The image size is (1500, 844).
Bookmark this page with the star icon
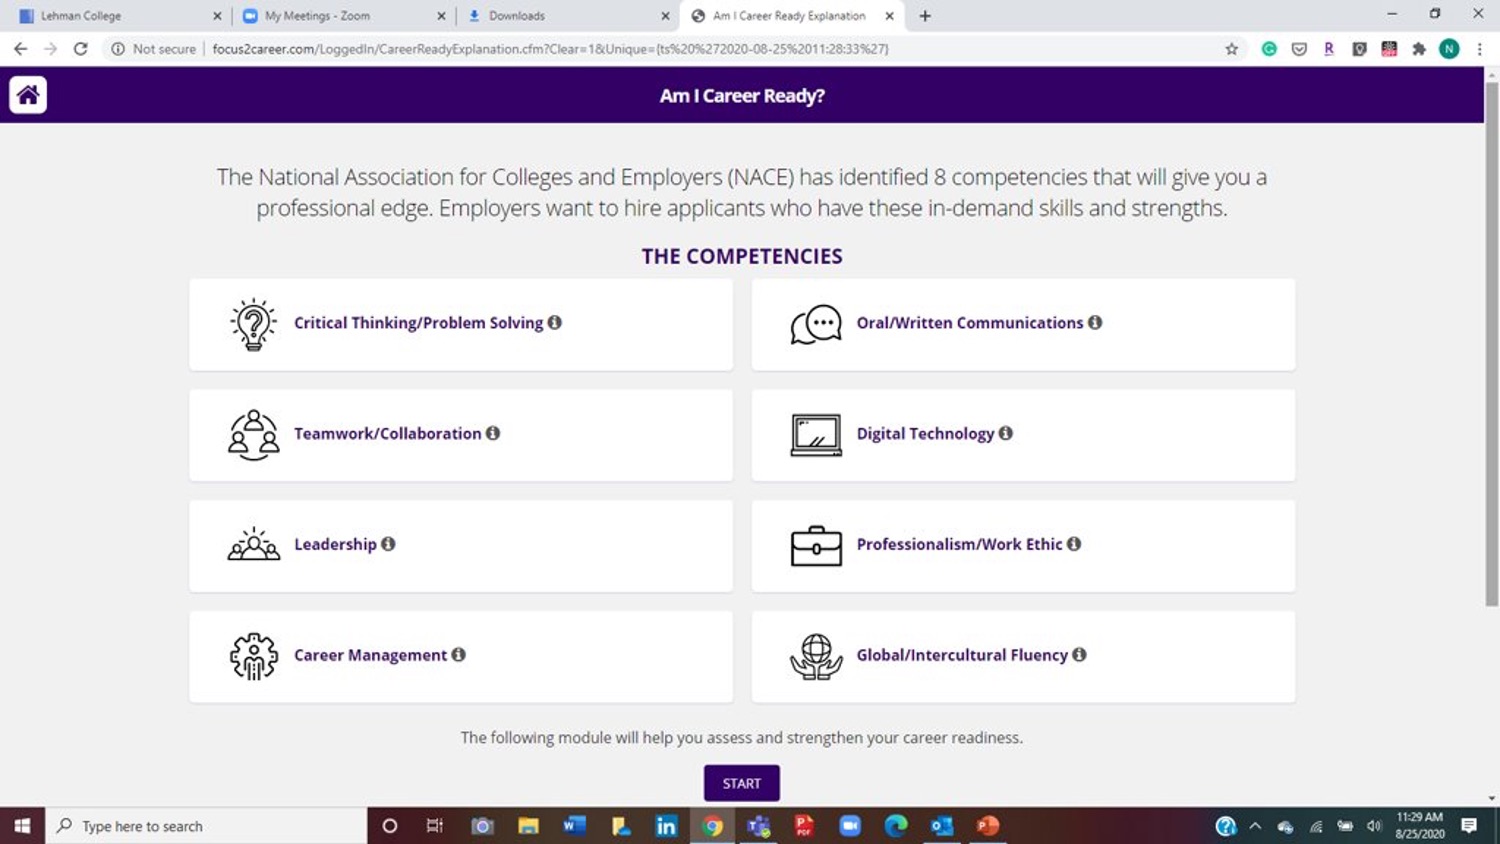(x=1232, y=49)
